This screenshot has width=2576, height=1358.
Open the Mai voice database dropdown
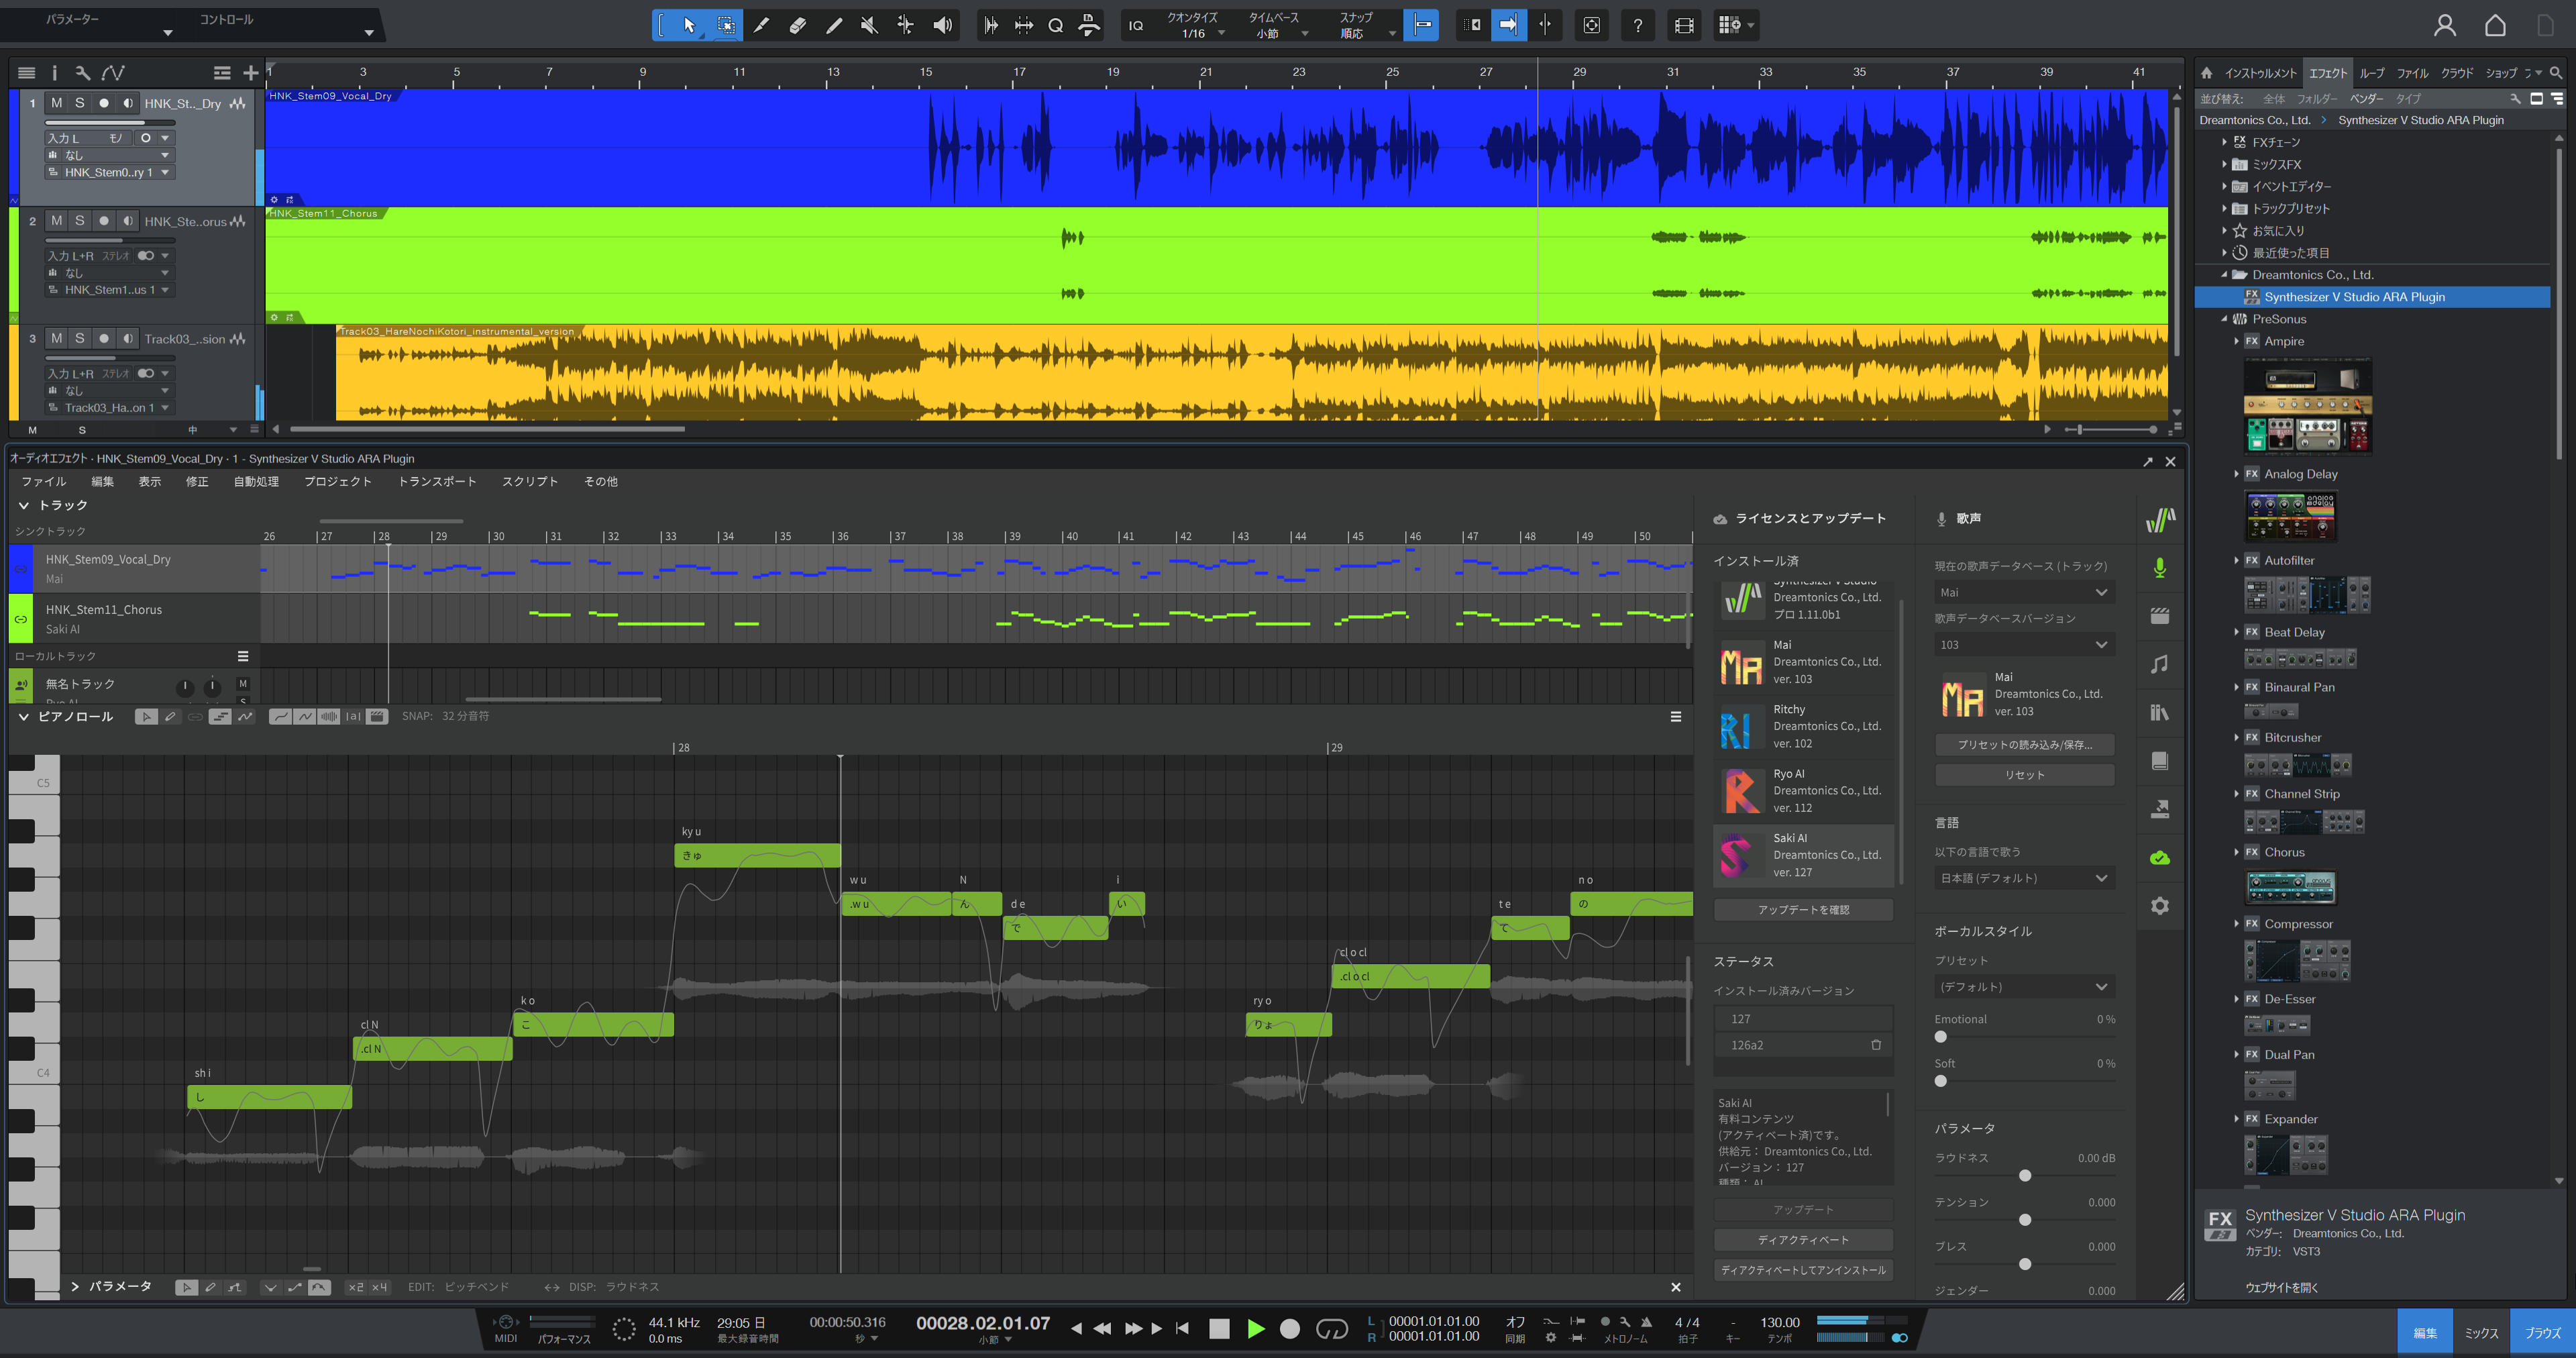2023,592
